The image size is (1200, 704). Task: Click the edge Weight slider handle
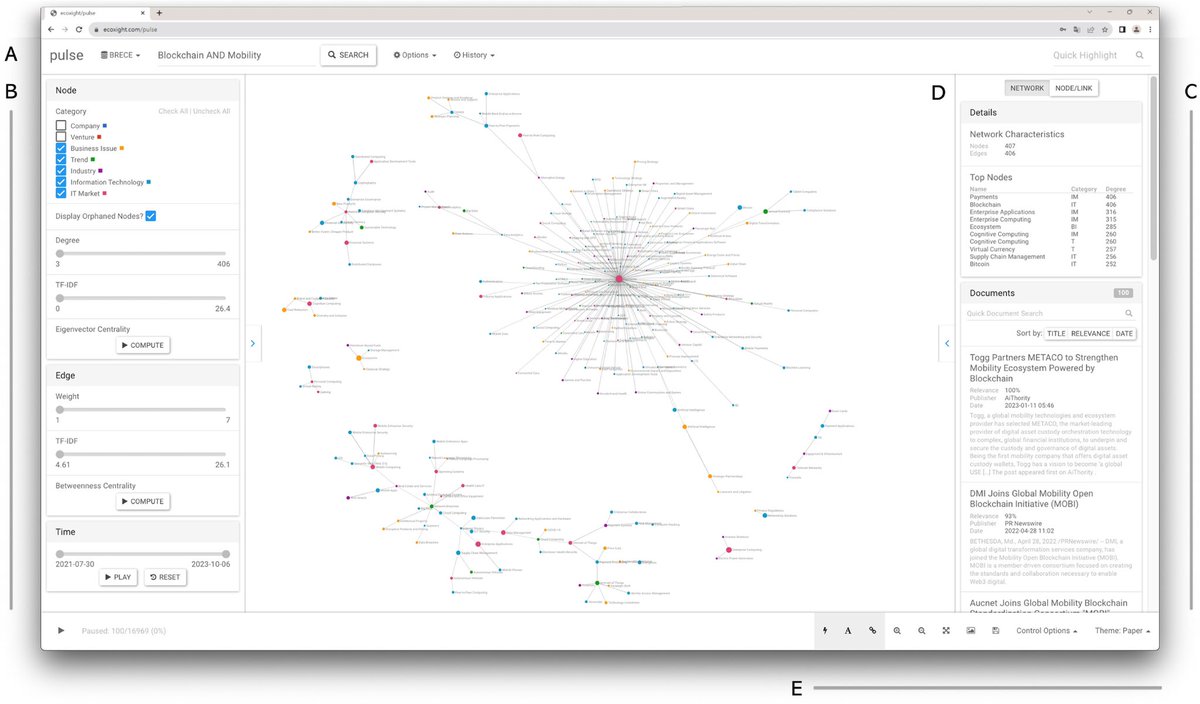pos(60,410)
